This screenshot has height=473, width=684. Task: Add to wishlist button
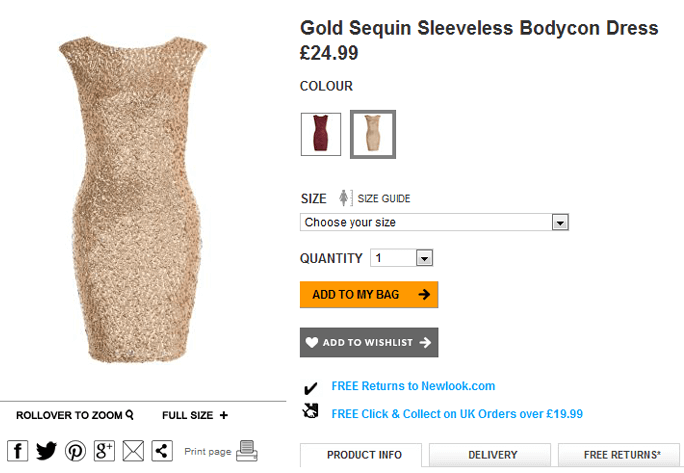point(369,343)
